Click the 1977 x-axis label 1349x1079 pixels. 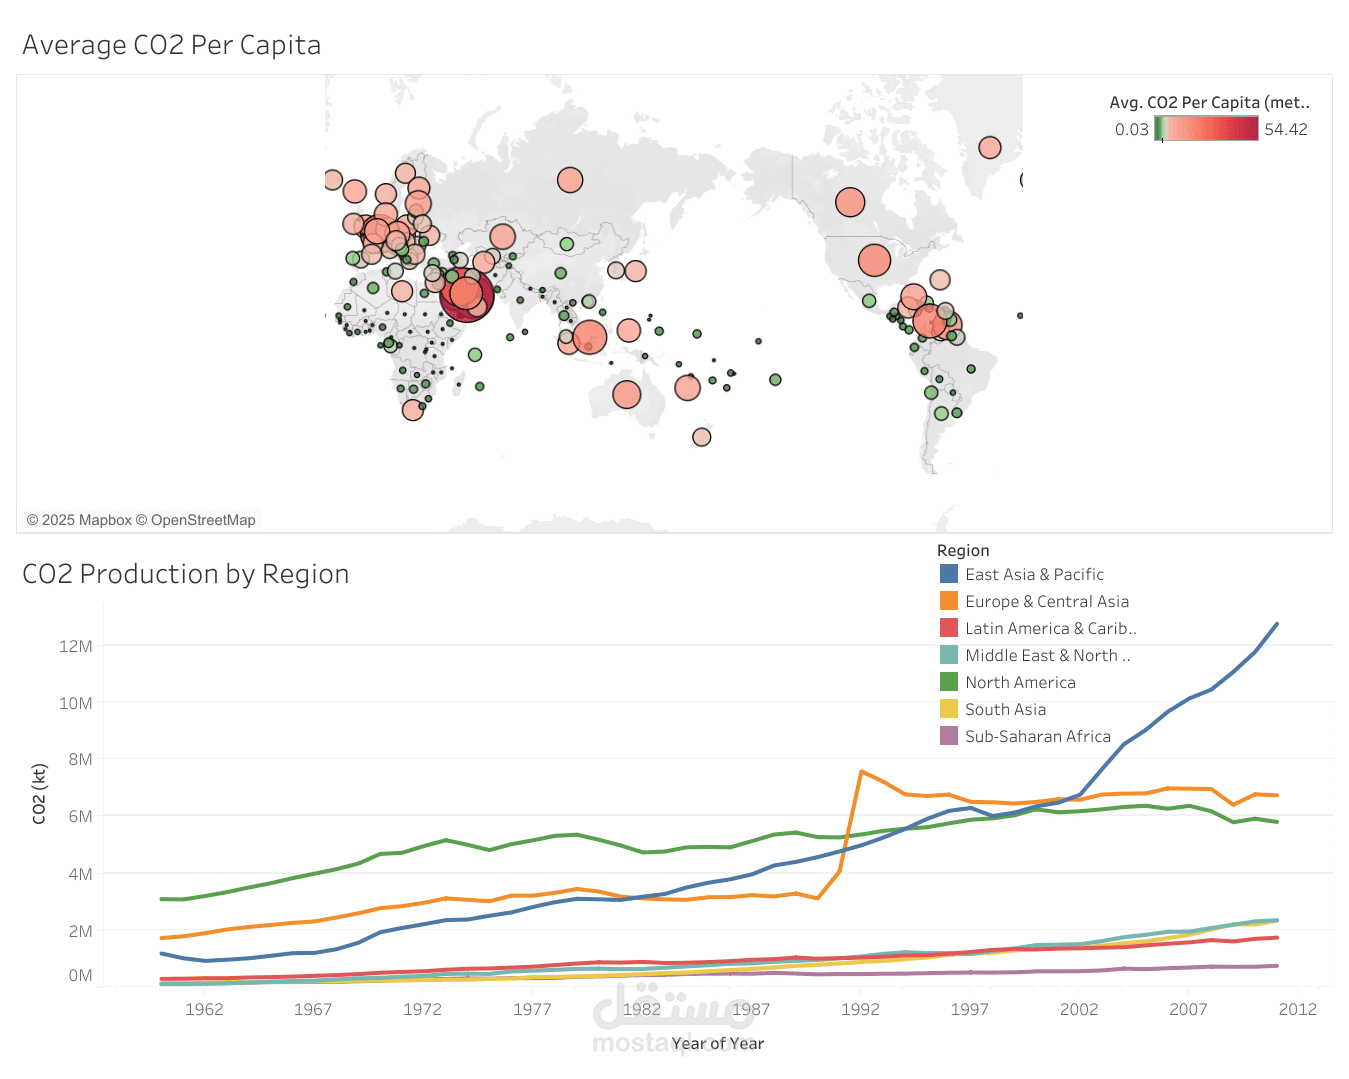[x=532, y=1009]
